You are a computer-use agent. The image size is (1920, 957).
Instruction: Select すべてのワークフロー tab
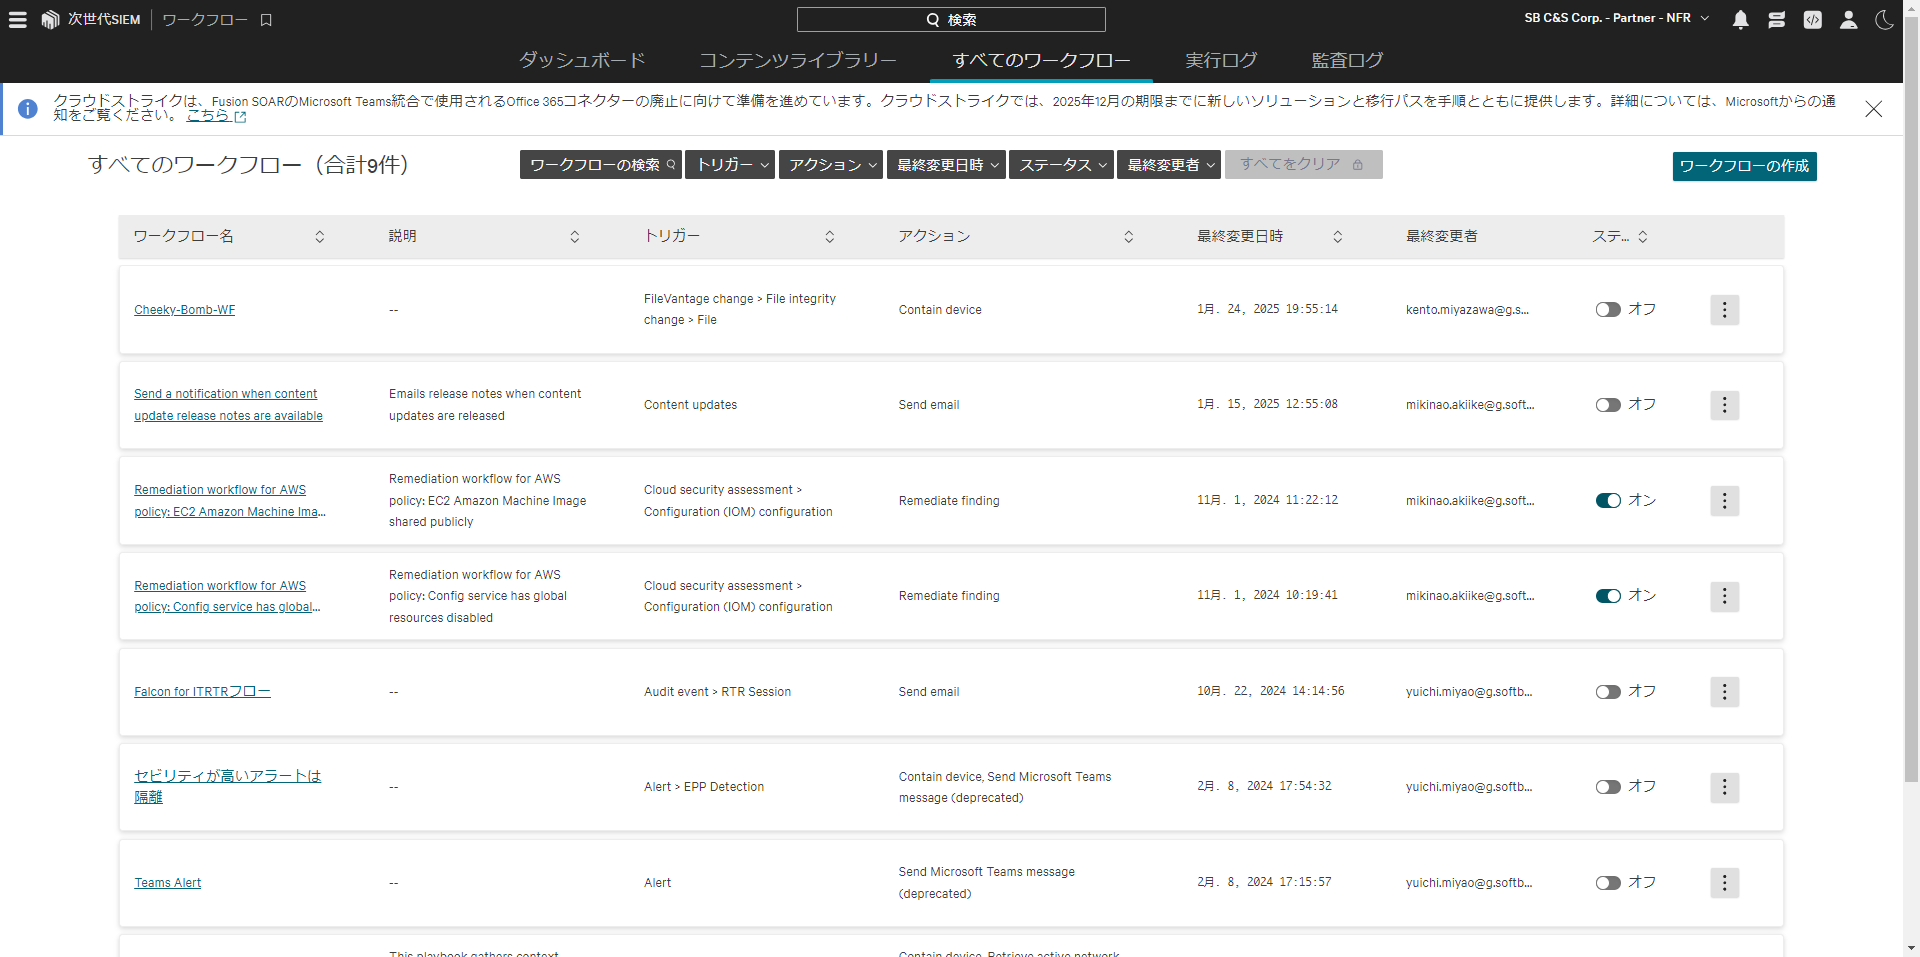coord(1041,60)
